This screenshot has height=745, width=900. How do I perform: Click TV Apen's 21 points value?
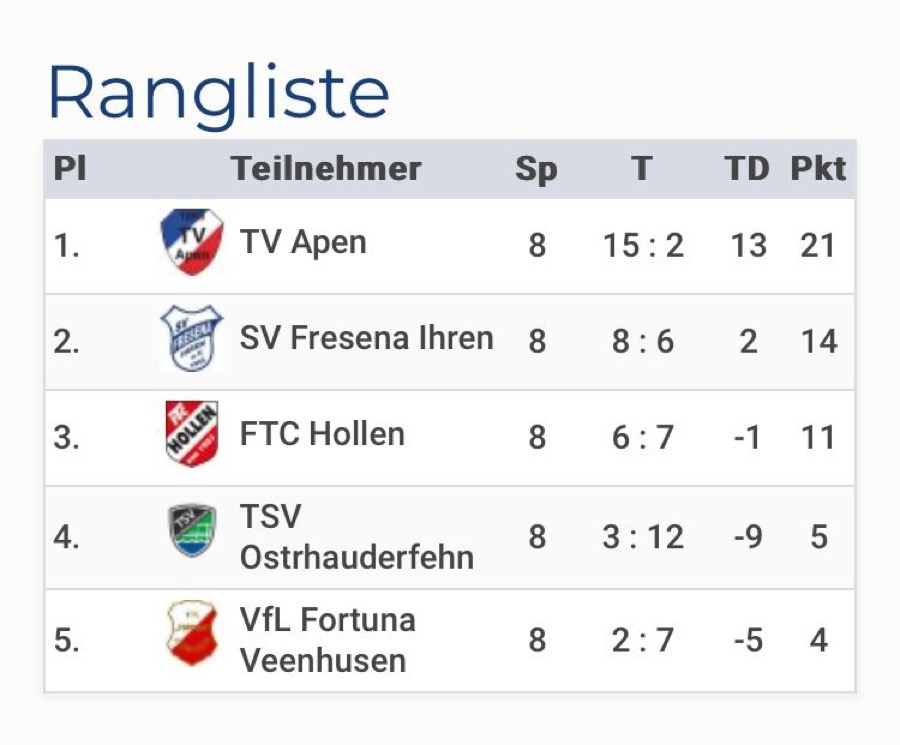[818, 245]
